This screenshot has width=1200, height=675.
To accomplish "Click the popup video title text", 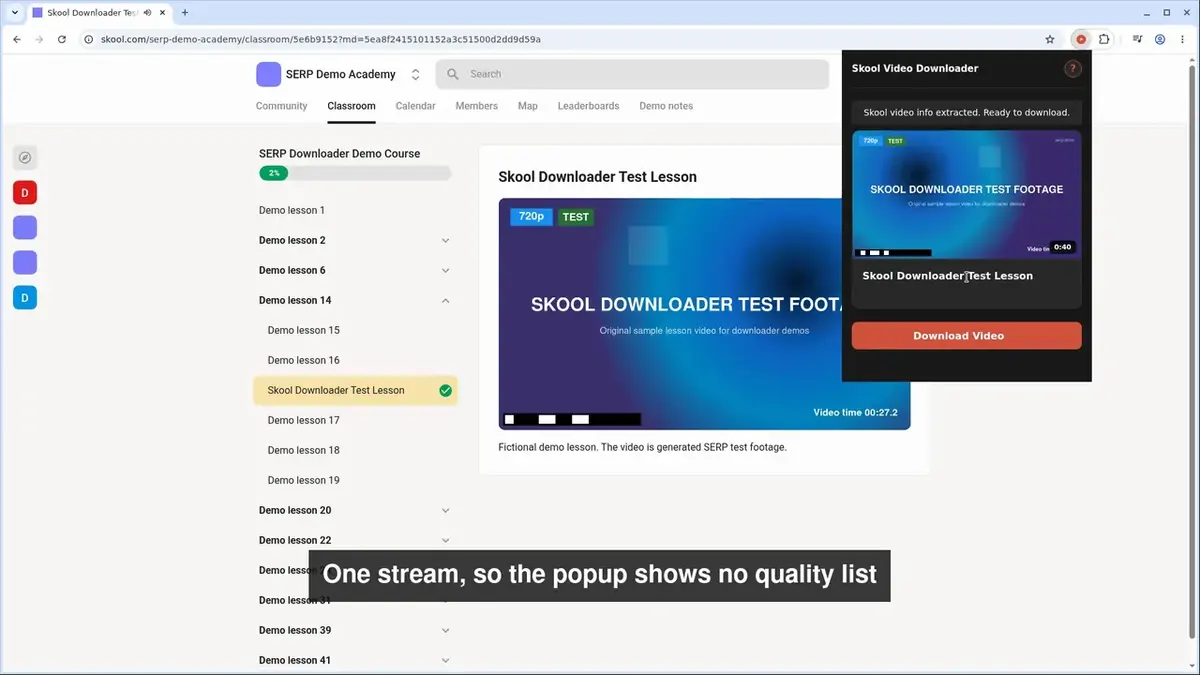I will point(948,276).
